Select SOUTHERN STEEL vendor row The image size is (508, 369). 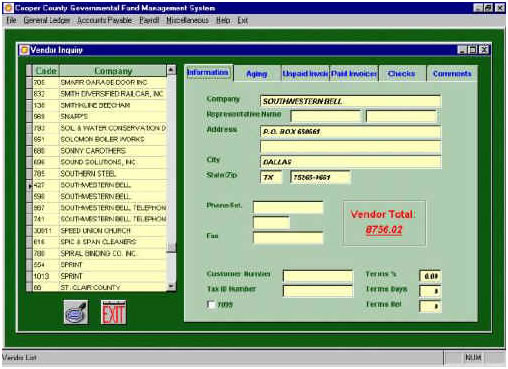(x=99, y=173)
